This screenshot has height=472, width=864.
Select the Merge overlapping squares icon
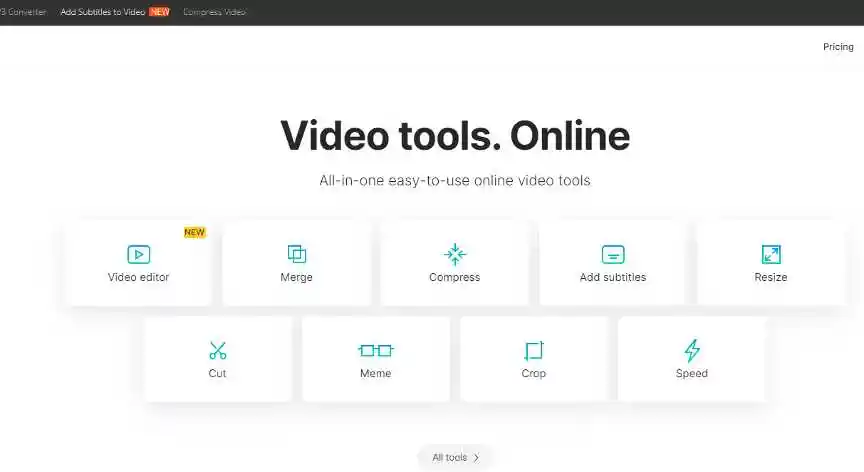[296, 254]
